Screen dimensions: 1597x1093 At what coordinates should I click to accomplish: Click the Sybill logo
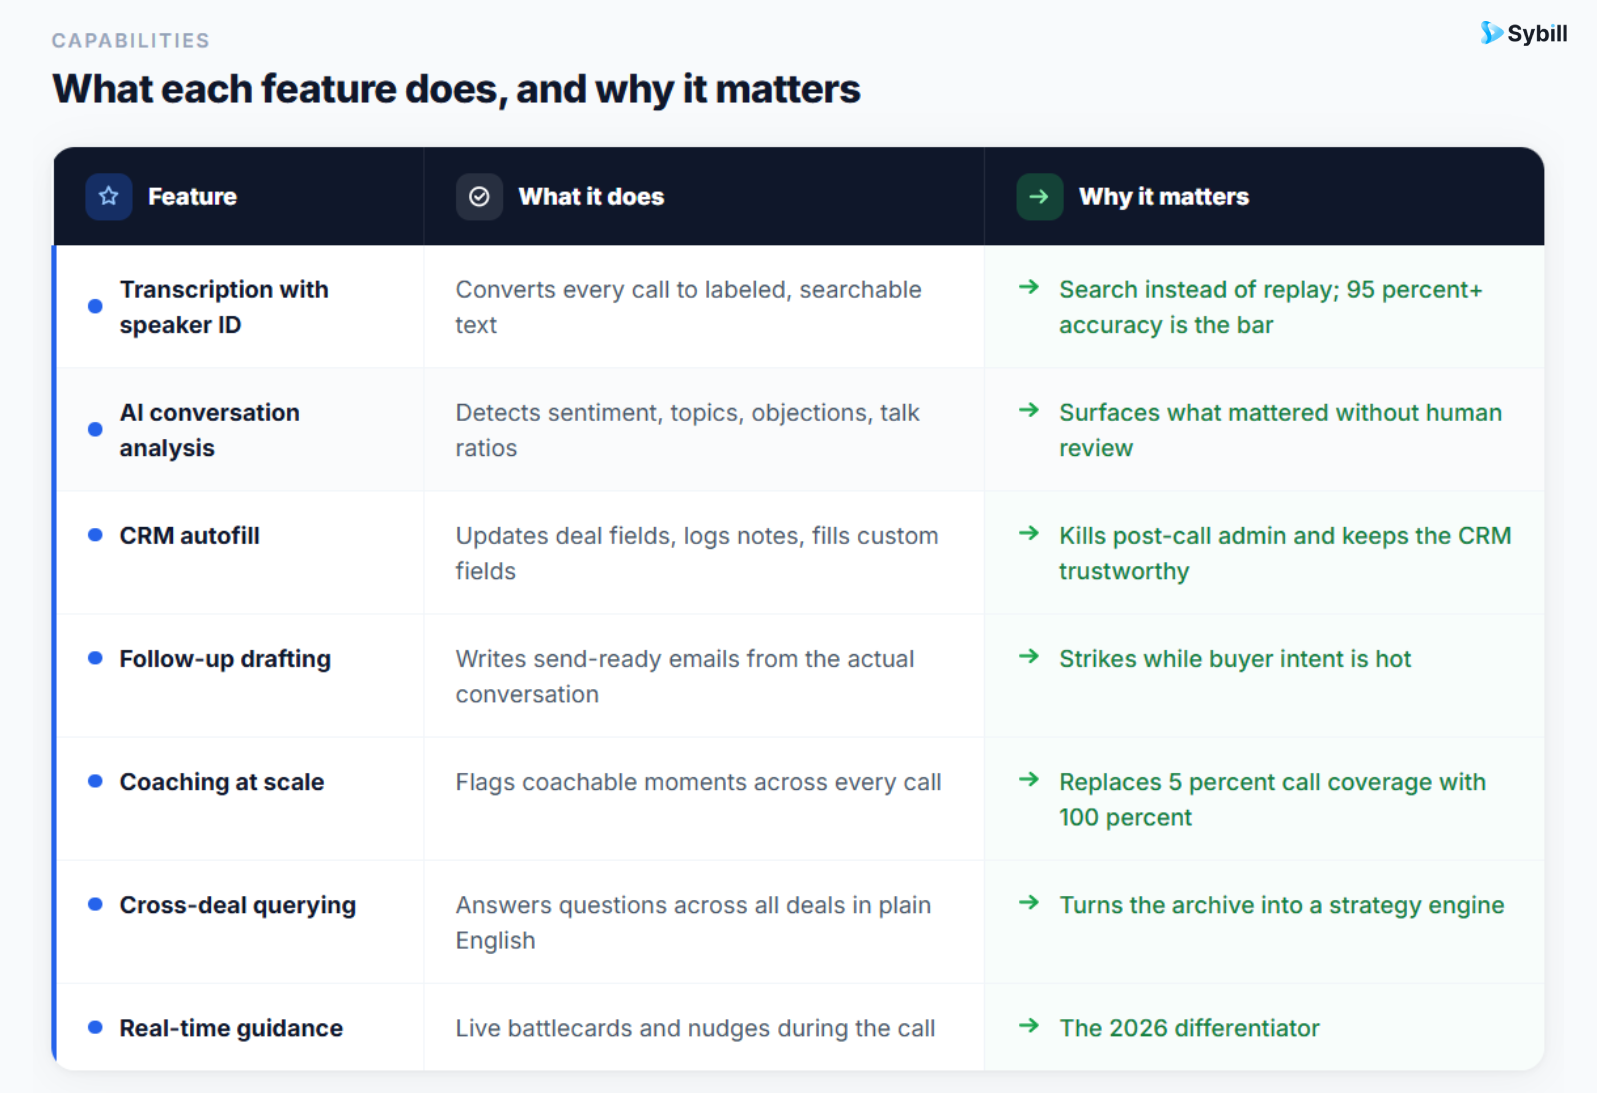click(x=1524, y=33)
